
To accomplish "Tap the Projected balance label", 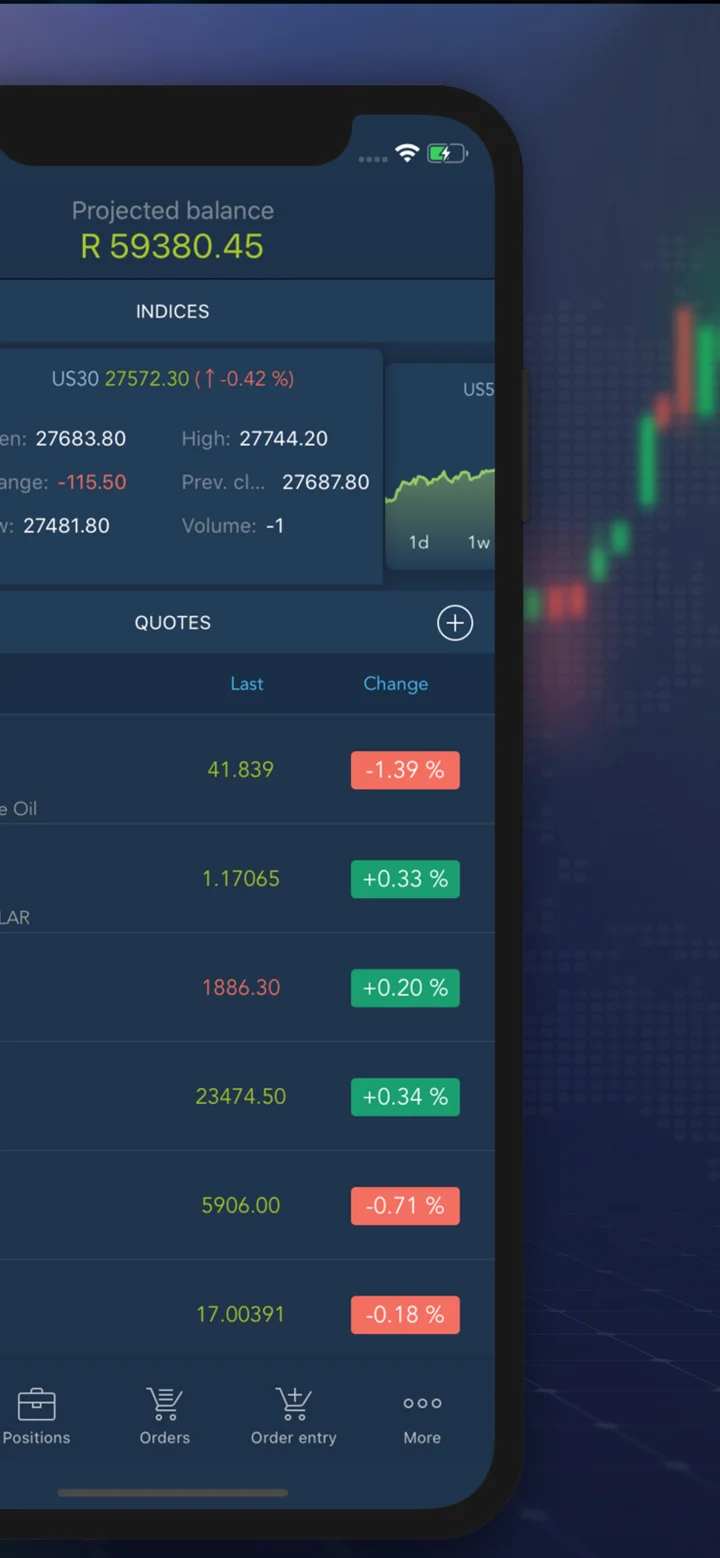I will 173,211.
